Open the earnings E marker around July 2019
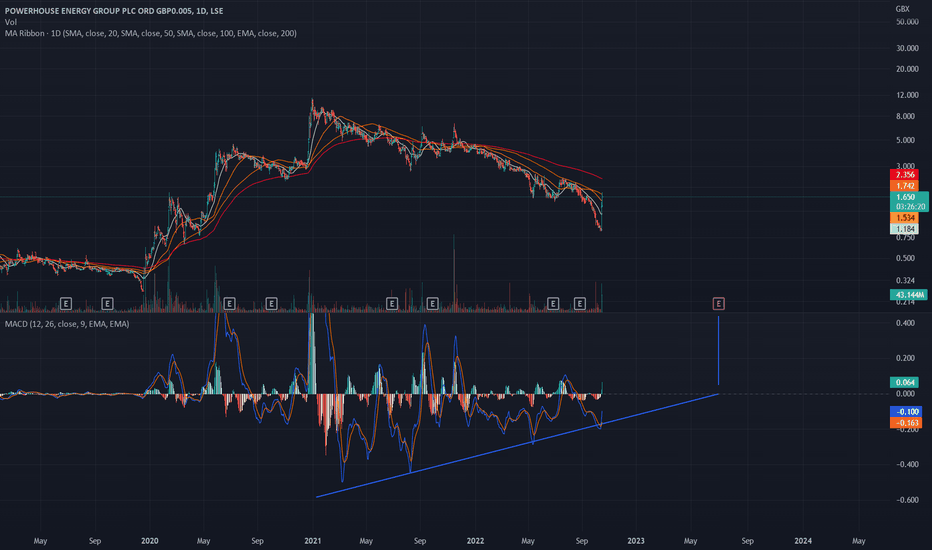Image resolution: width=932 pixels, height=550 pixels. [66, 304]
